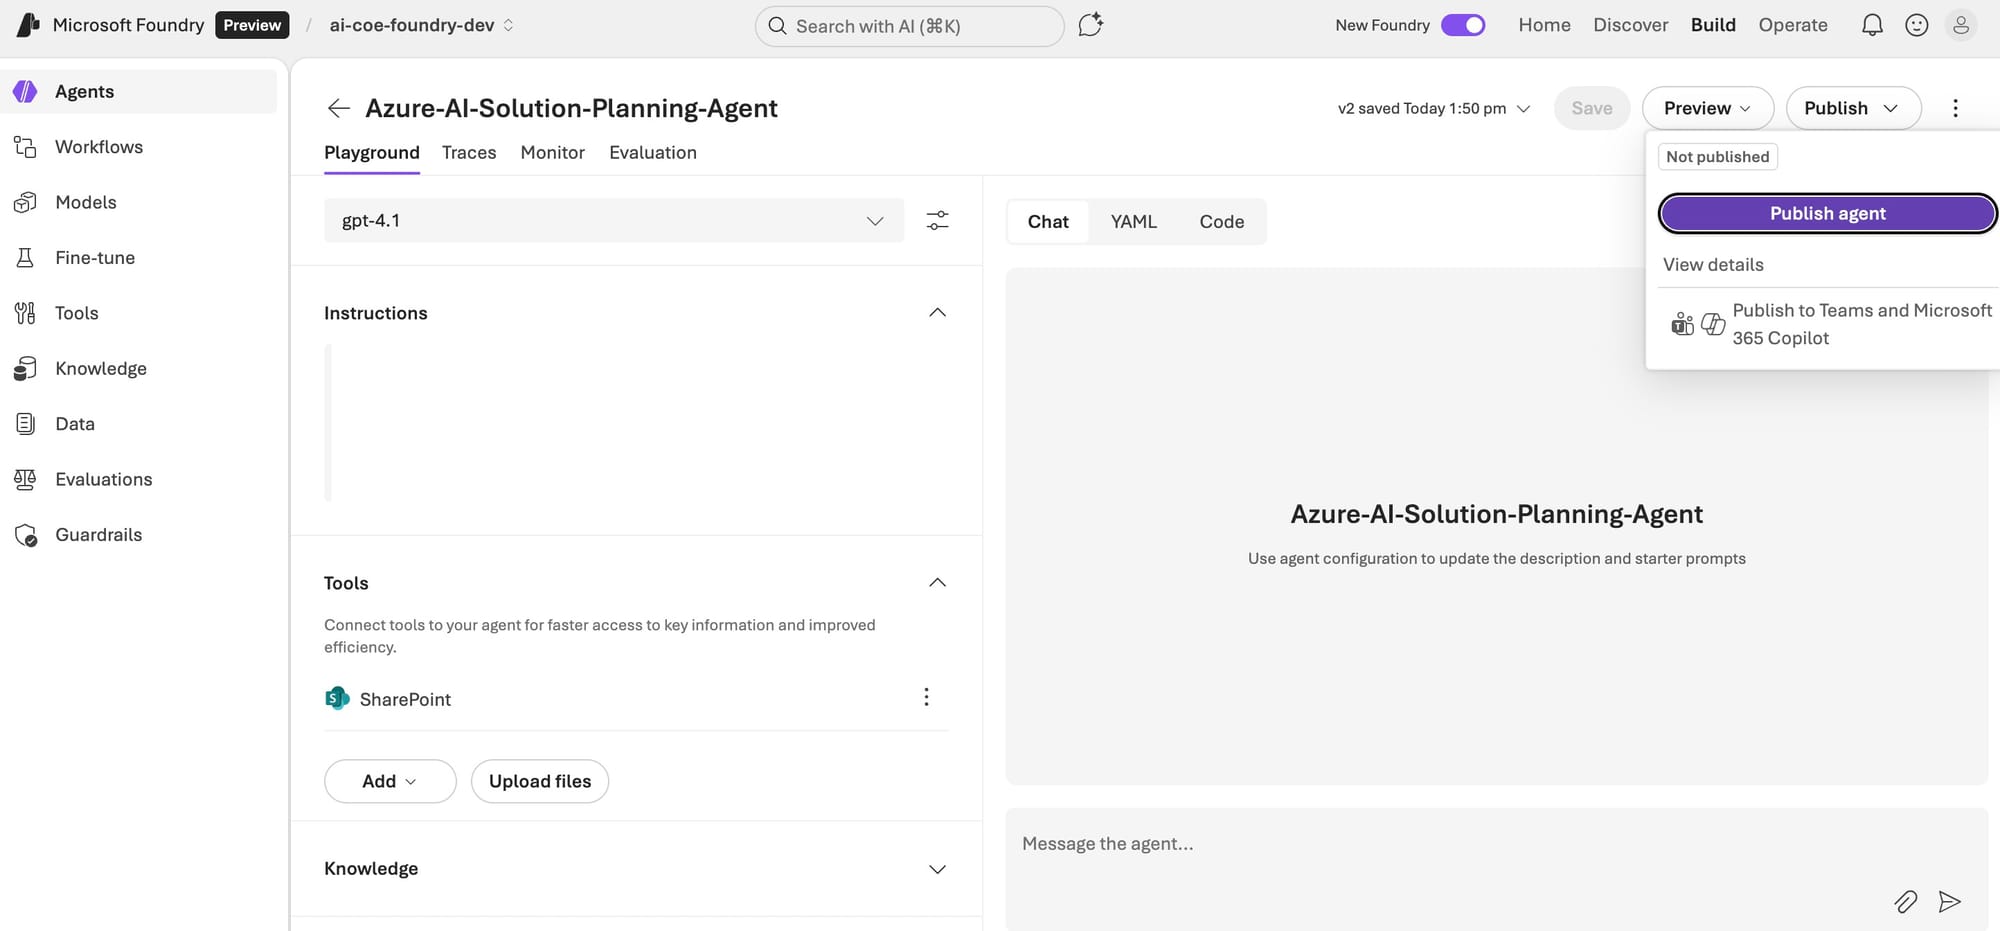The height and width of the screenshot is (931, 2000).
Task: Click the paperclip attach file icon
Action: pyautogui.click(x=1905, y=902)
